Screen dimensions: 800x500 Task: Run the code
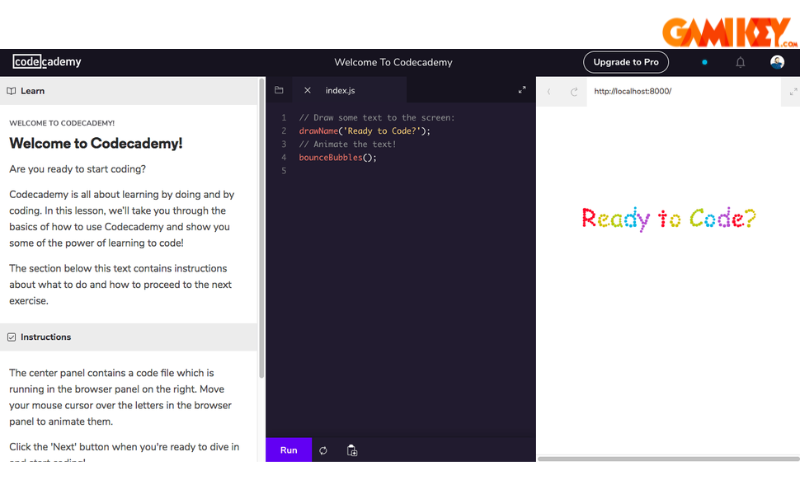coord(288,450)
